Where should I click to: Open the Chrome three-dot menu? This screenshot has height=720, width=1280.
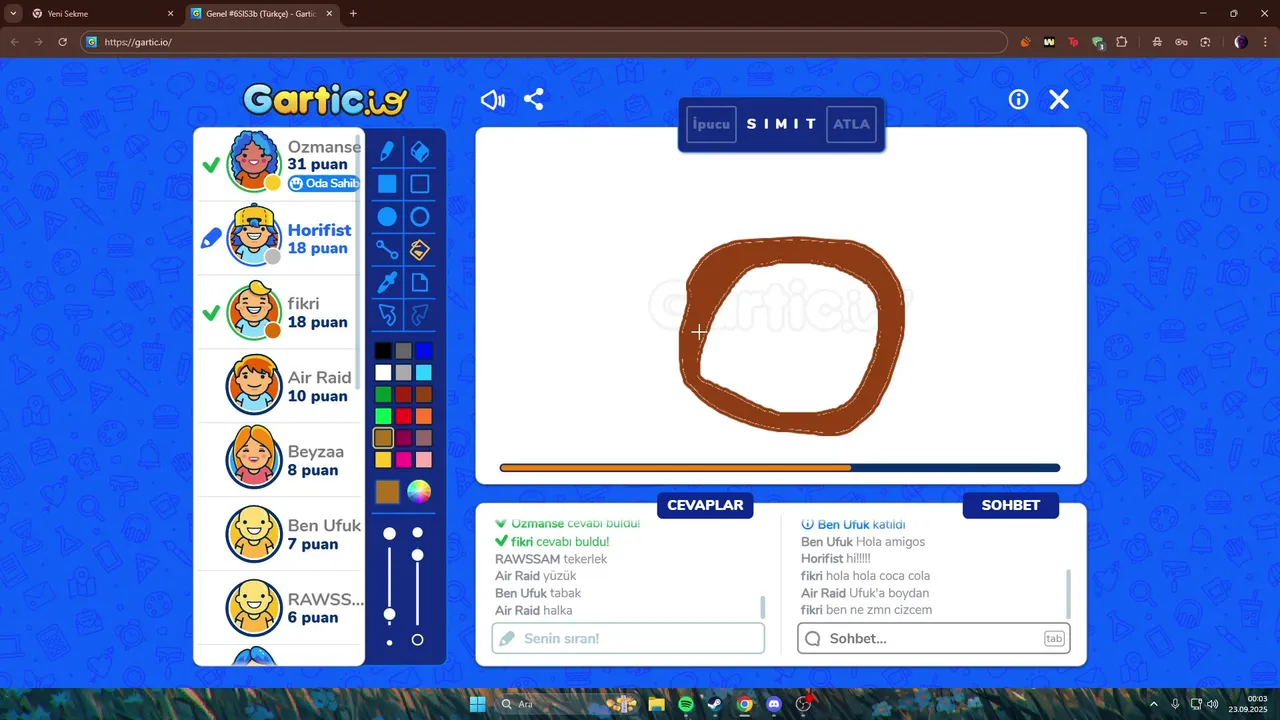tap(1265, 42)
